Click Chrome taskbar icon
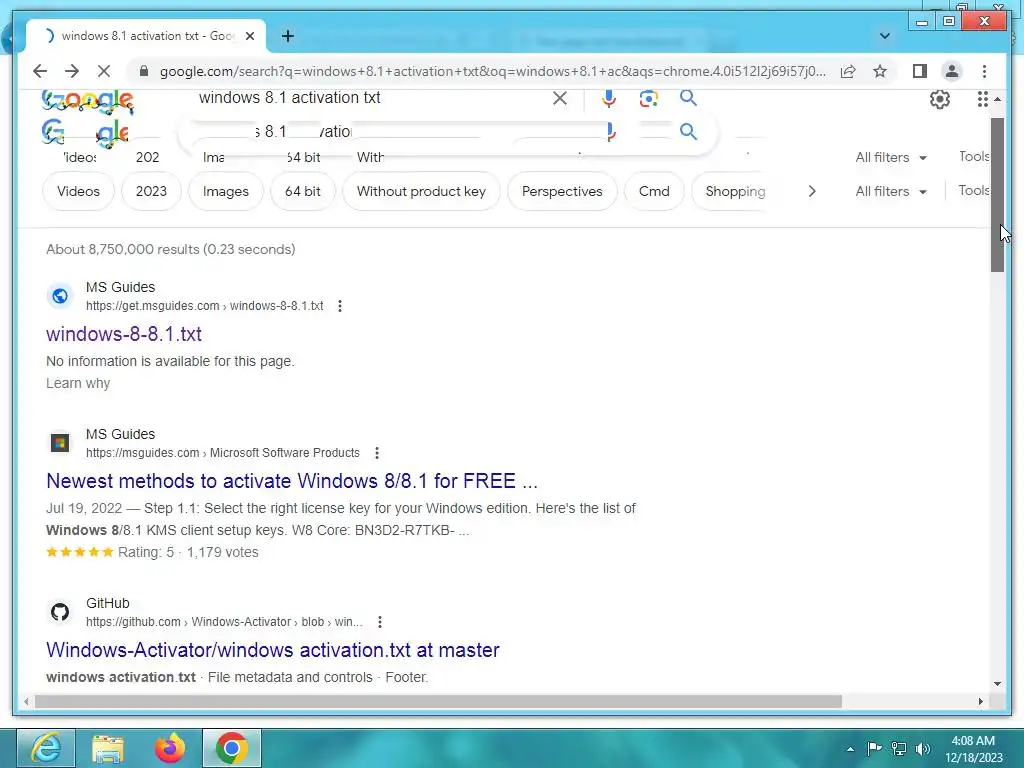Image resolution: width=1024 pixels, height=768 pixels. coord(232,748)
